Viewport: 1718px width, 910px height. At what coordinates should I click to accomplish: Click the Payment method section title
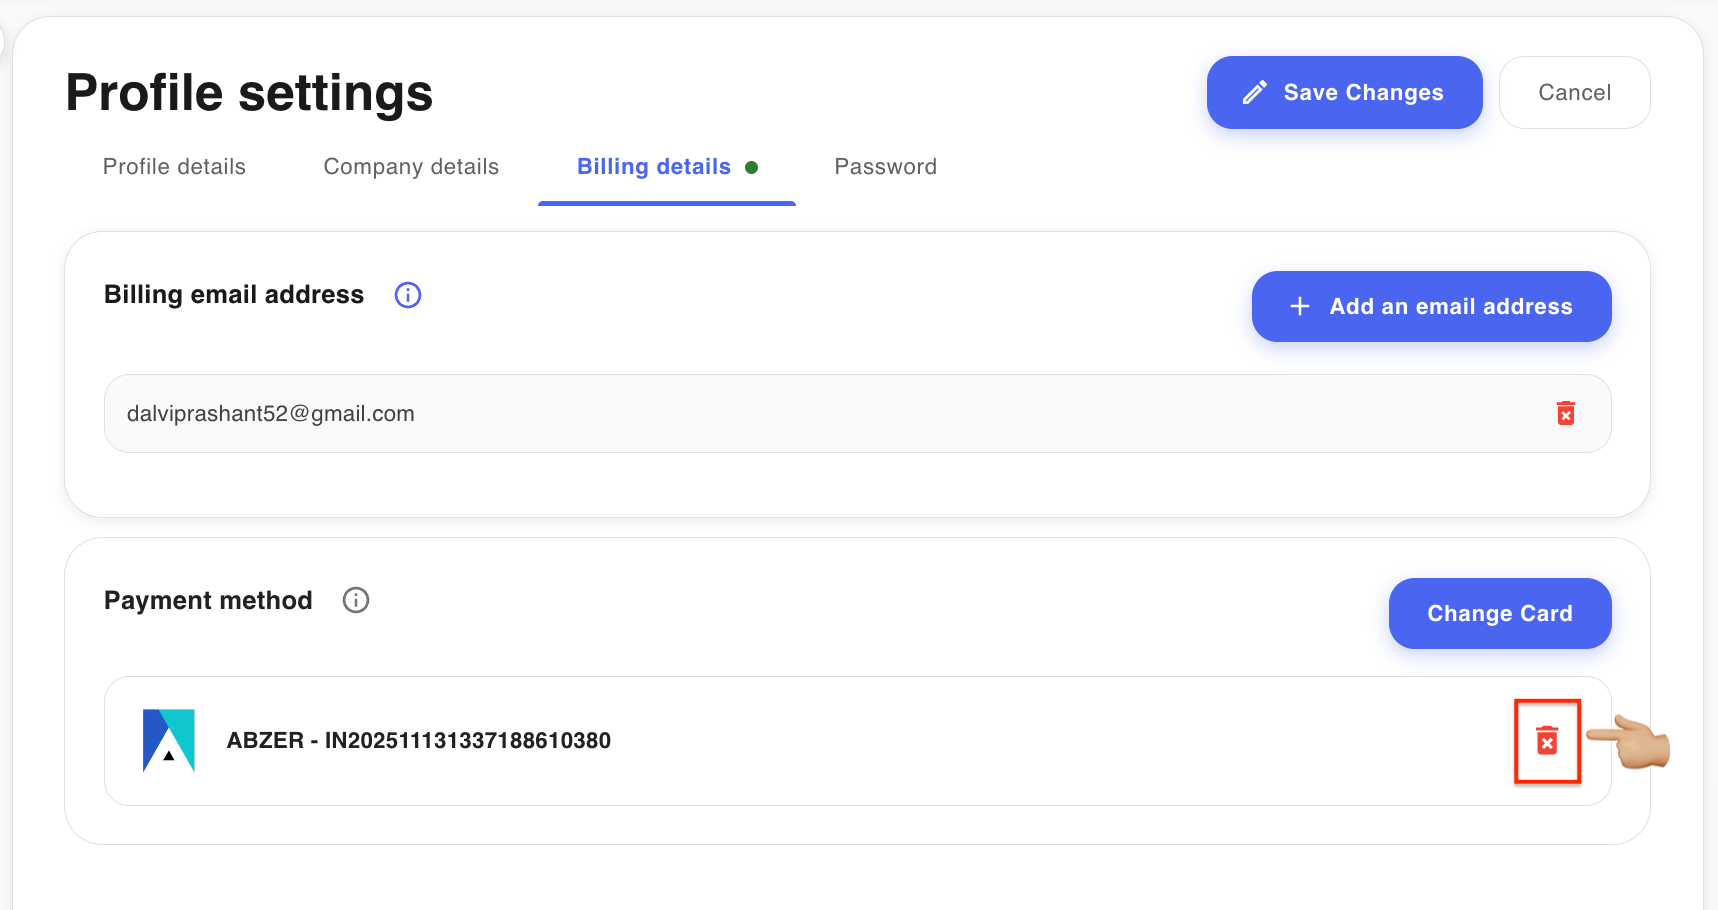pos(208,600)
